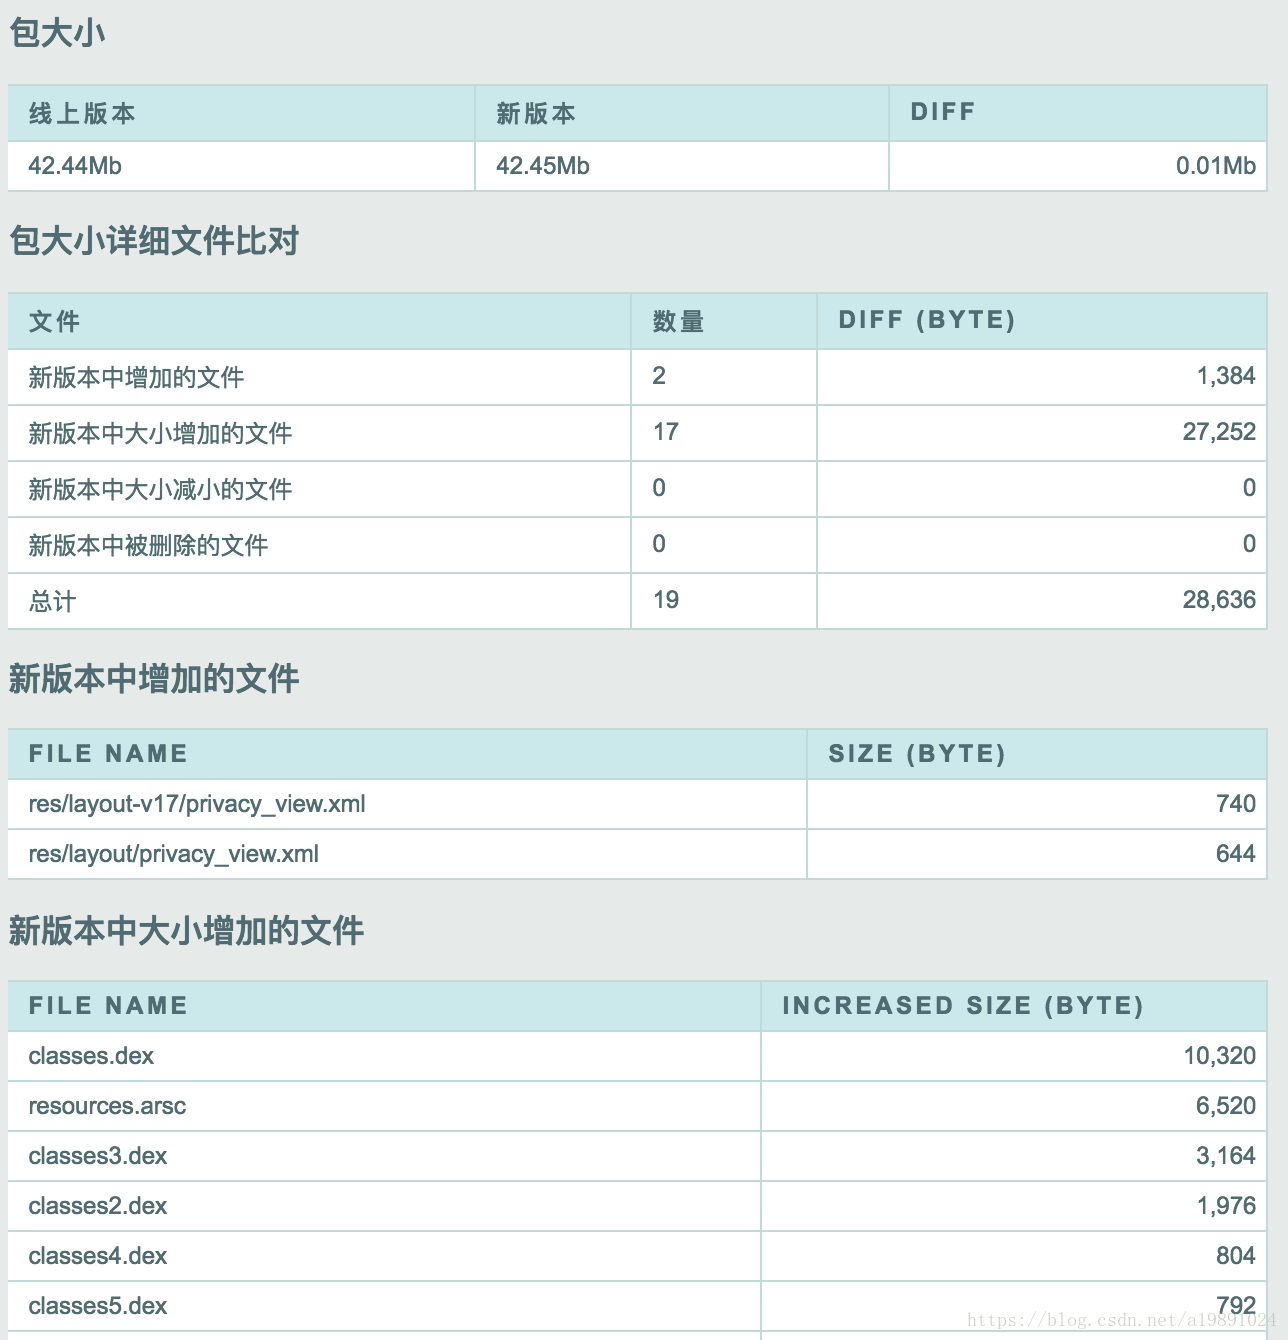
Task: Select the classes2.dex file name
Action: click(98, 1206)
